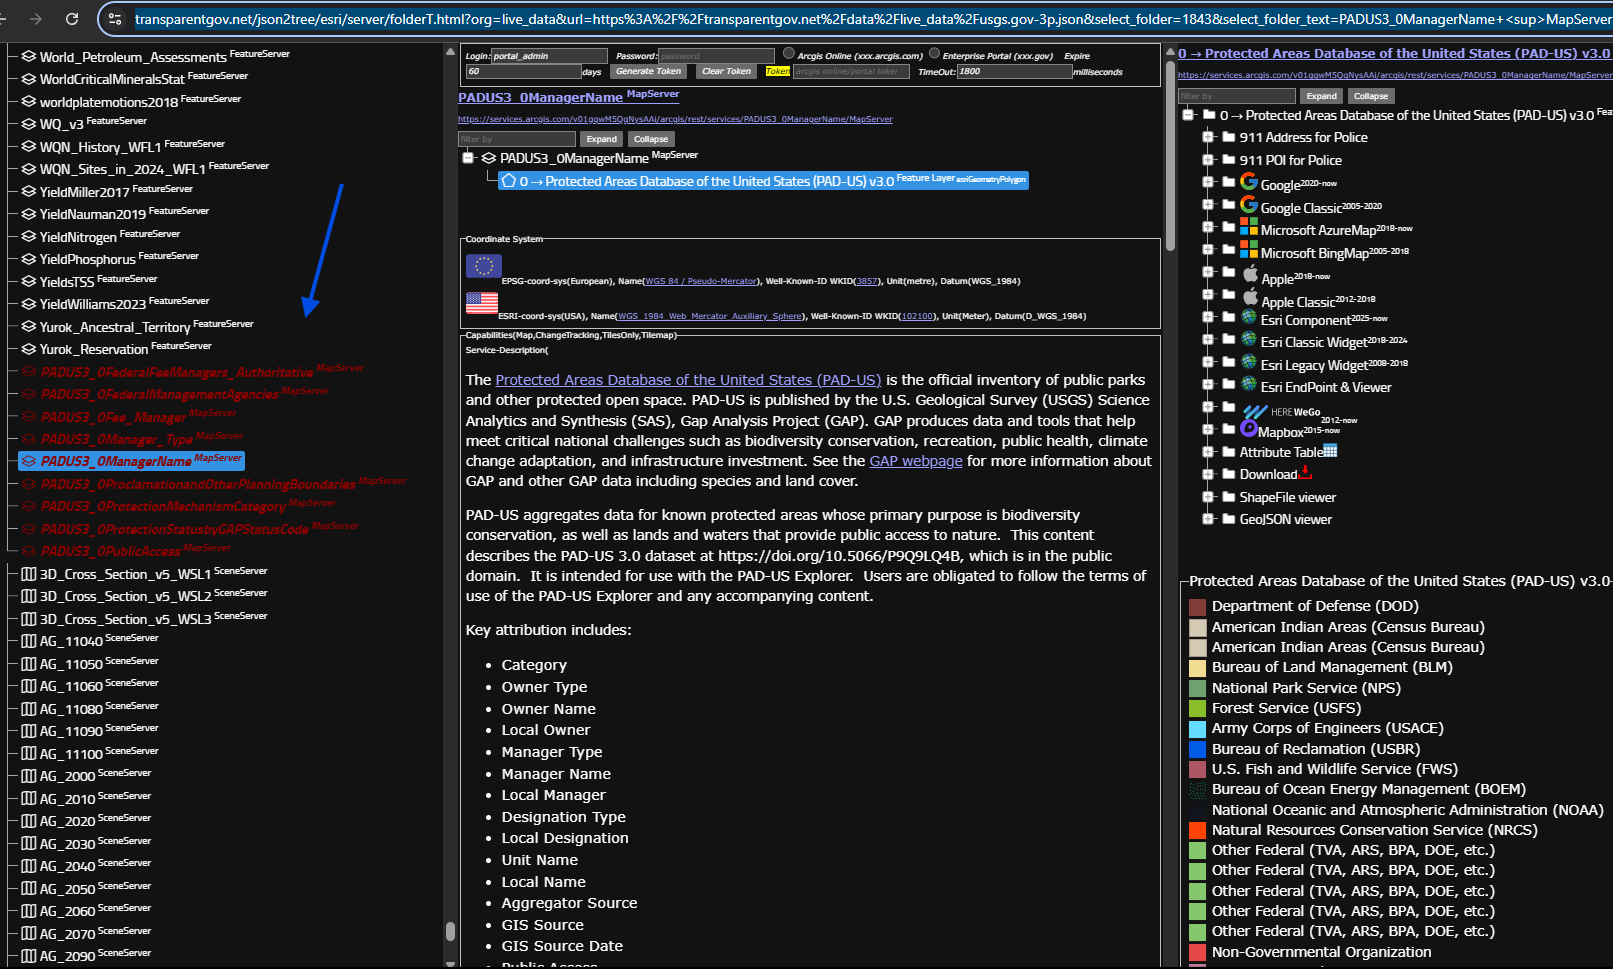Image resolution: width=1613 pixels, height=969 pixels.
Task: Expand the ShapeFile viewer folder node
Action: (1208, 497)
